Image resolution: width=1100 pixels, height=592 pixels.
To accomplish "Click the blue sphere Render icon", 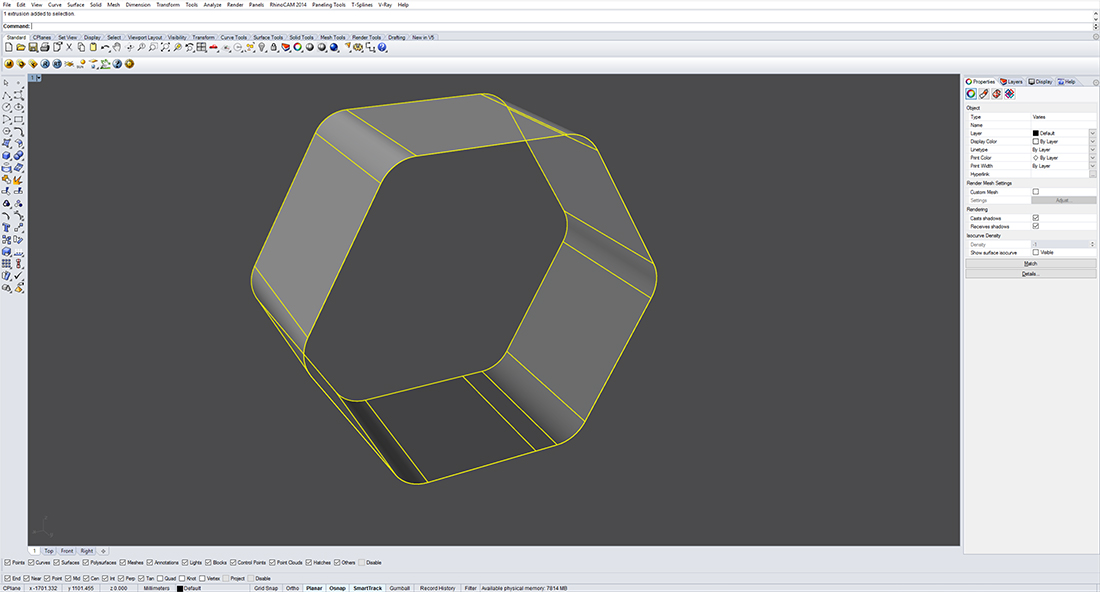I will tap(333, 48).
